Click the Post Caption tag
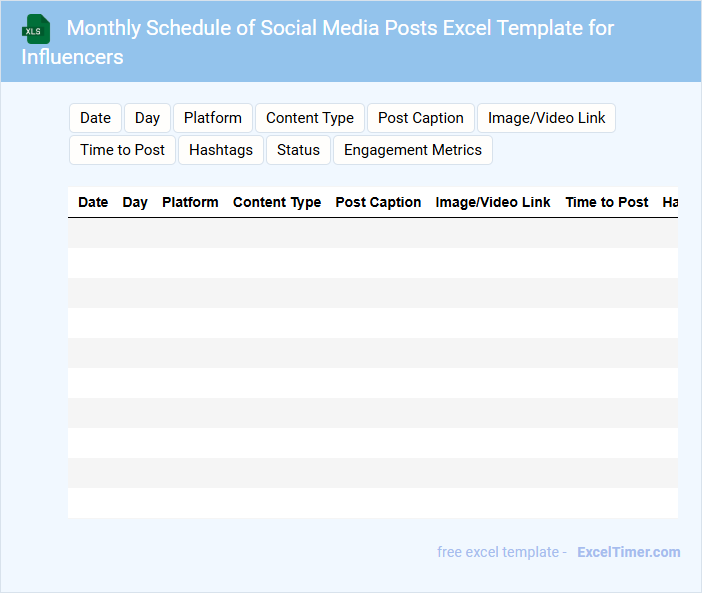702x593 pixels. (x=421, y=118)
